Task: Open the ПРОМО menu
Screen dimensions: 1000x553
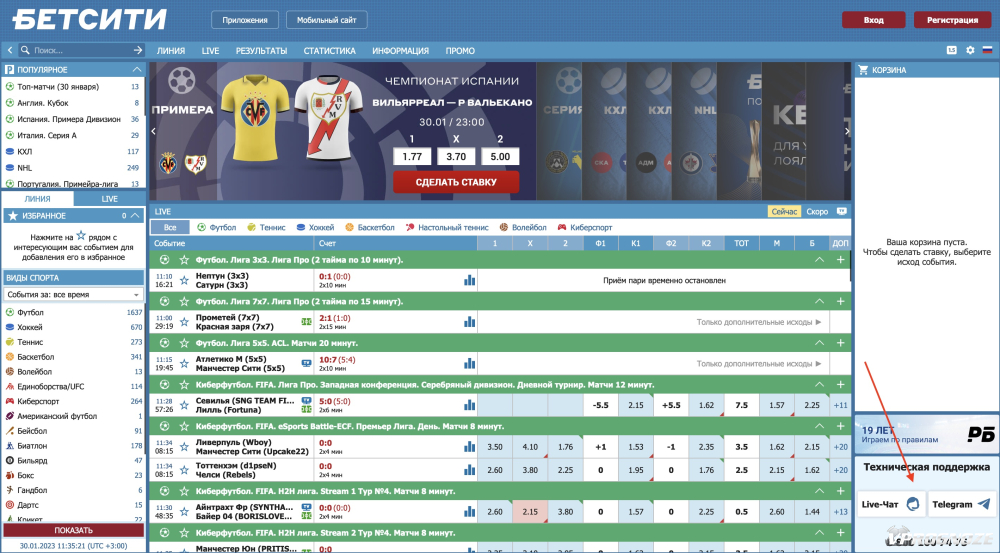Action: click(x=460, y=50)
